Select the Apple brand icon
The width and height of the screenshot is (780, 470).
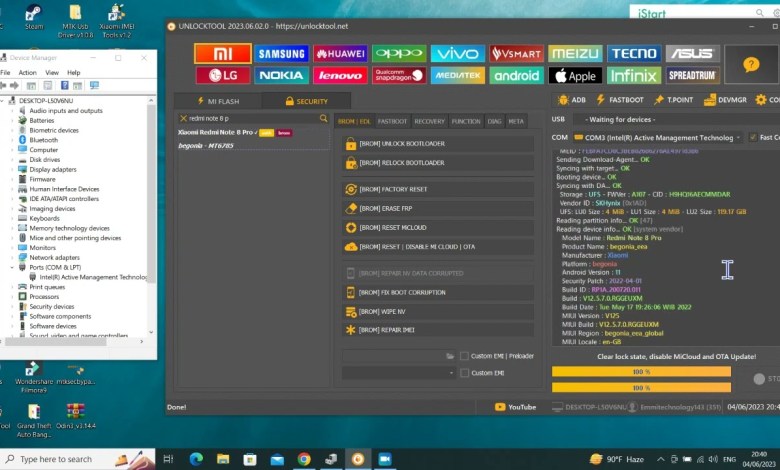click(x=575, y=76)
